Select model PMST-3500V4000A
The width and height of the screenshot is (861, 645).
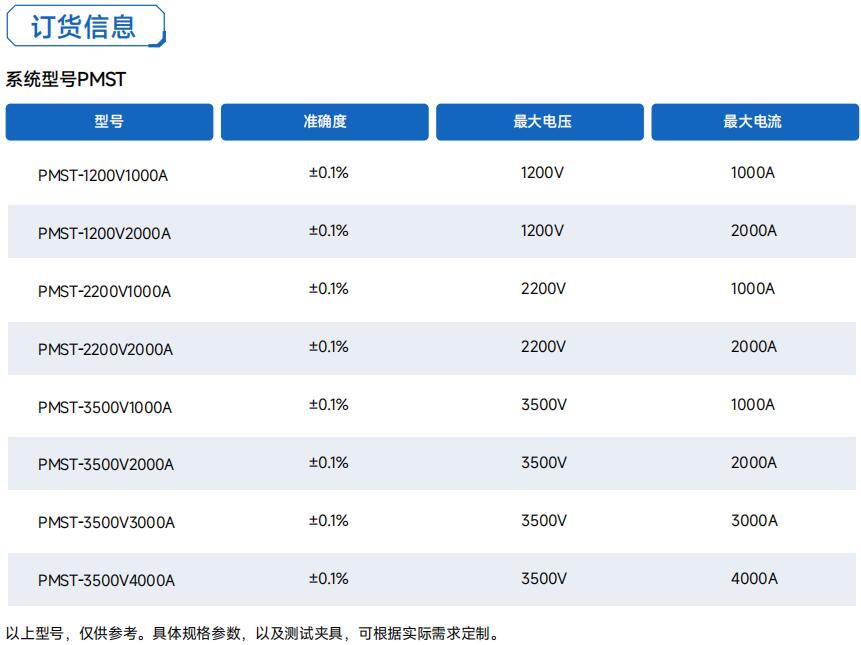[x=106, y=581]
